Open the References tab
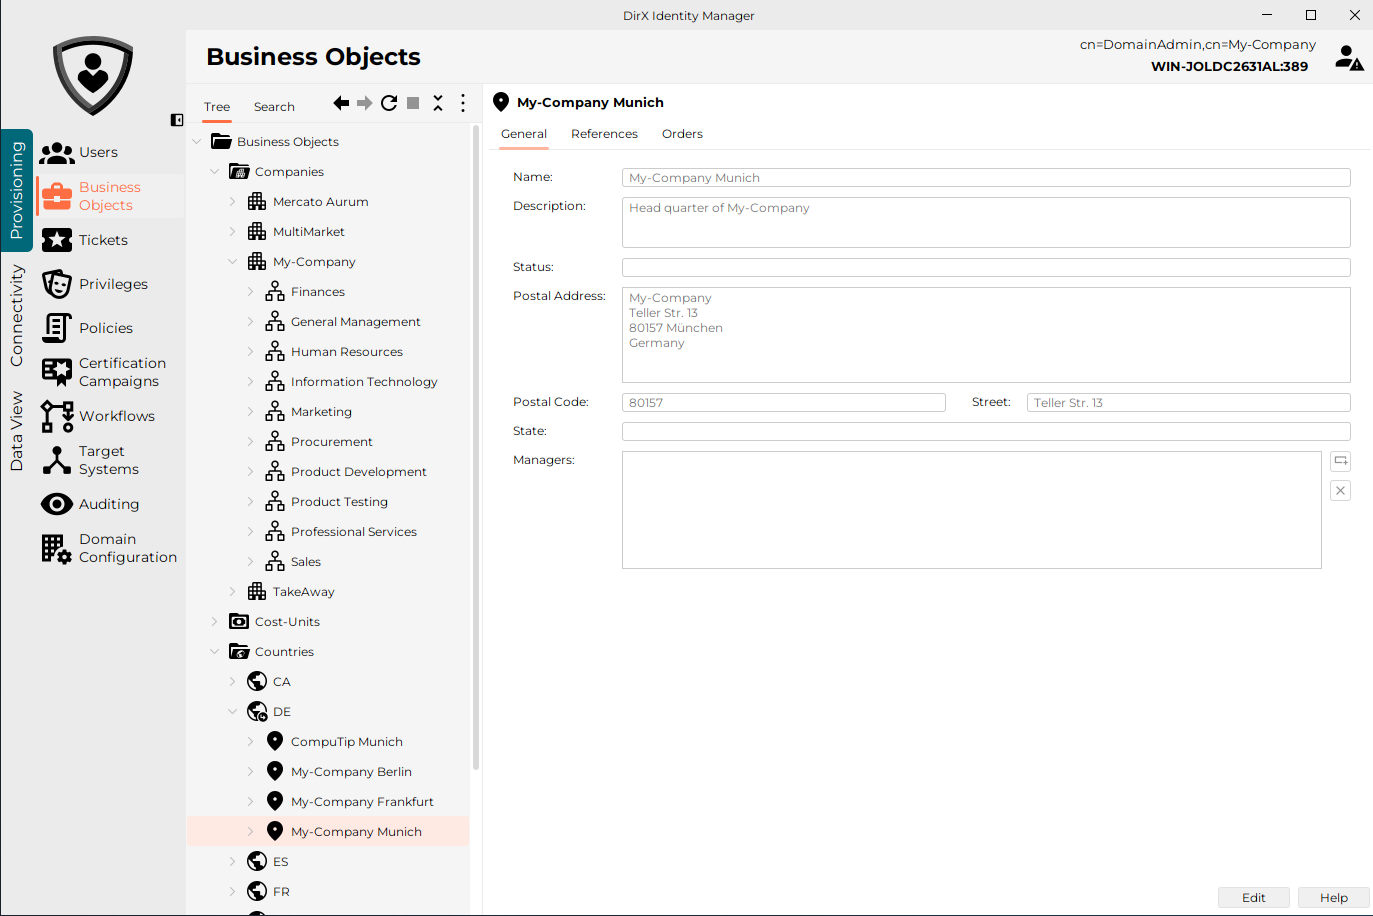 pos(604,134)
